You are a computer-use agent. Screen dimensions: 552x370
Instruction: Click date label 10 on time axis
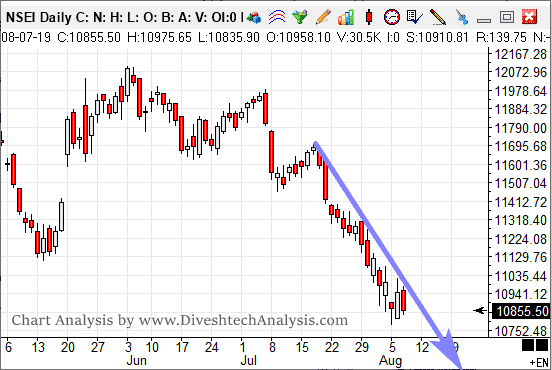[152, 347]
